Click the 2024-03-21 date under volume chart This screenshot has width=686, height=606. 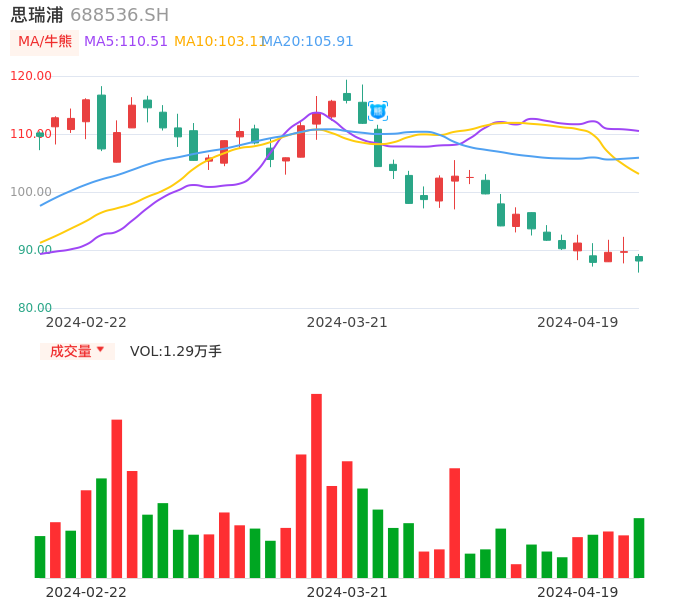(347, 592)
